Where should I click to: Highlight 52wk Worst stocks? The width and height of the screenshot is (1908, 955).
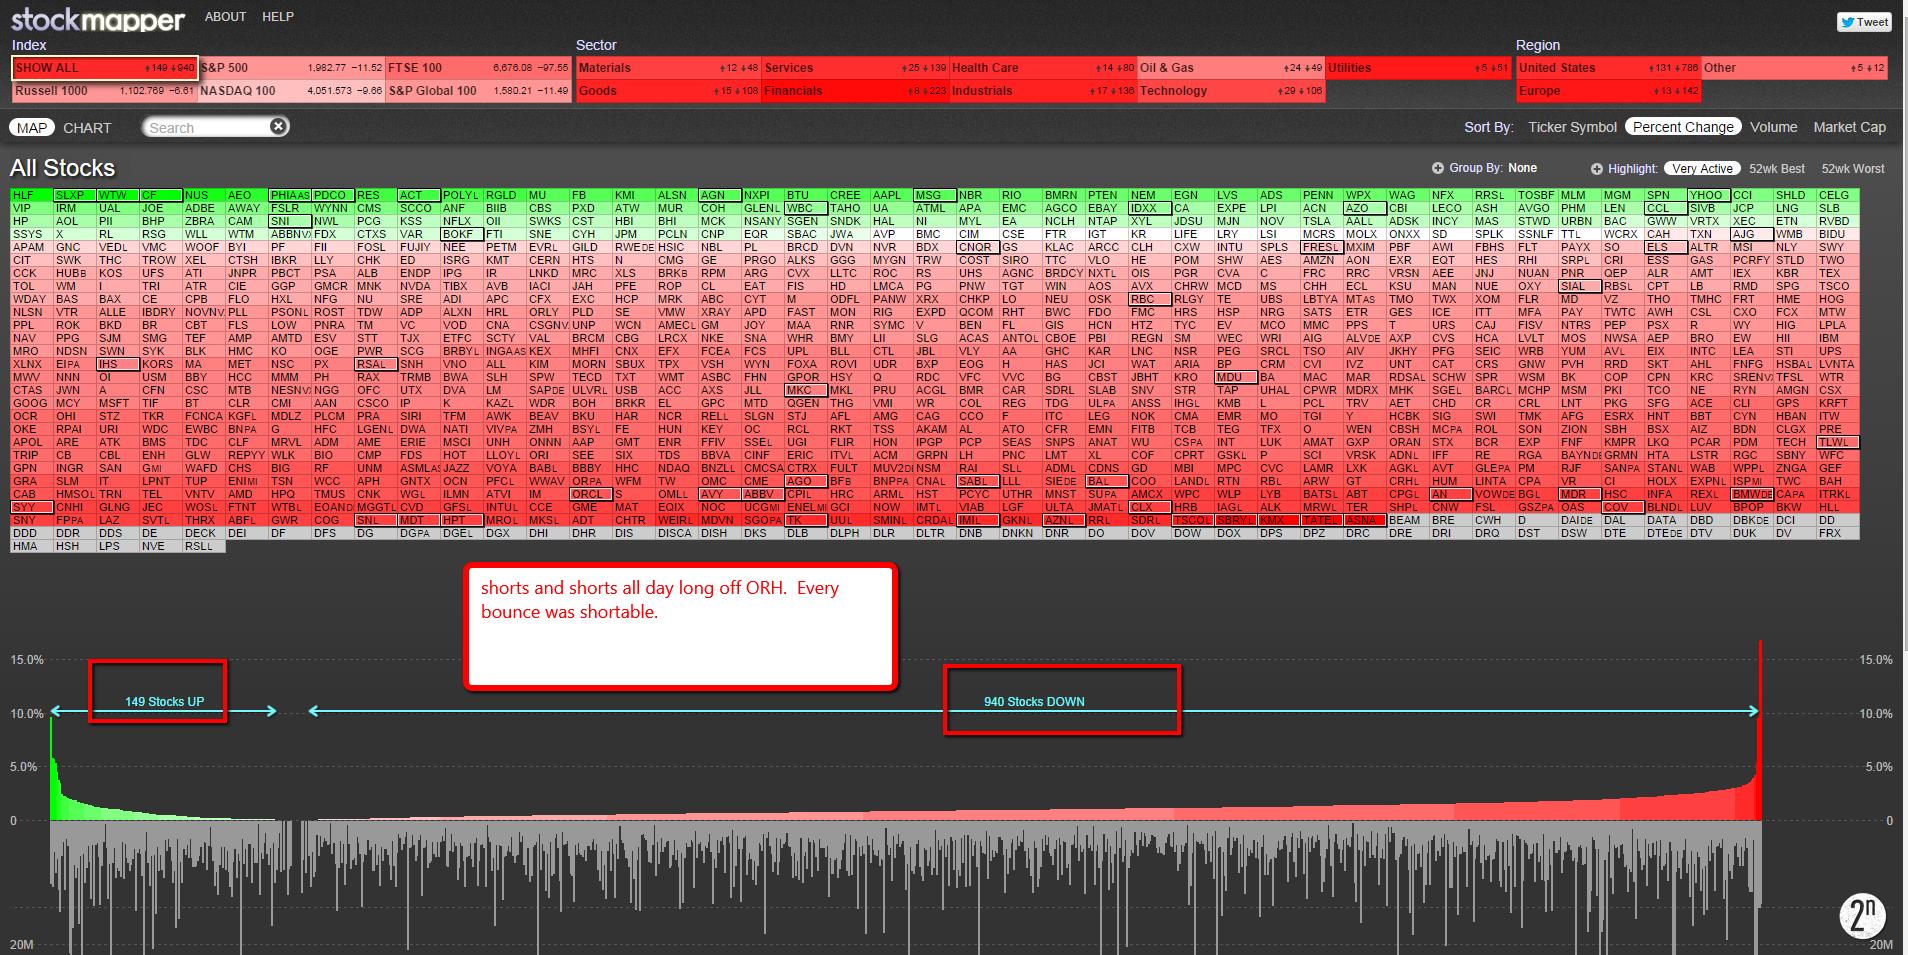pyautogui.click(x=1852, y=169)
